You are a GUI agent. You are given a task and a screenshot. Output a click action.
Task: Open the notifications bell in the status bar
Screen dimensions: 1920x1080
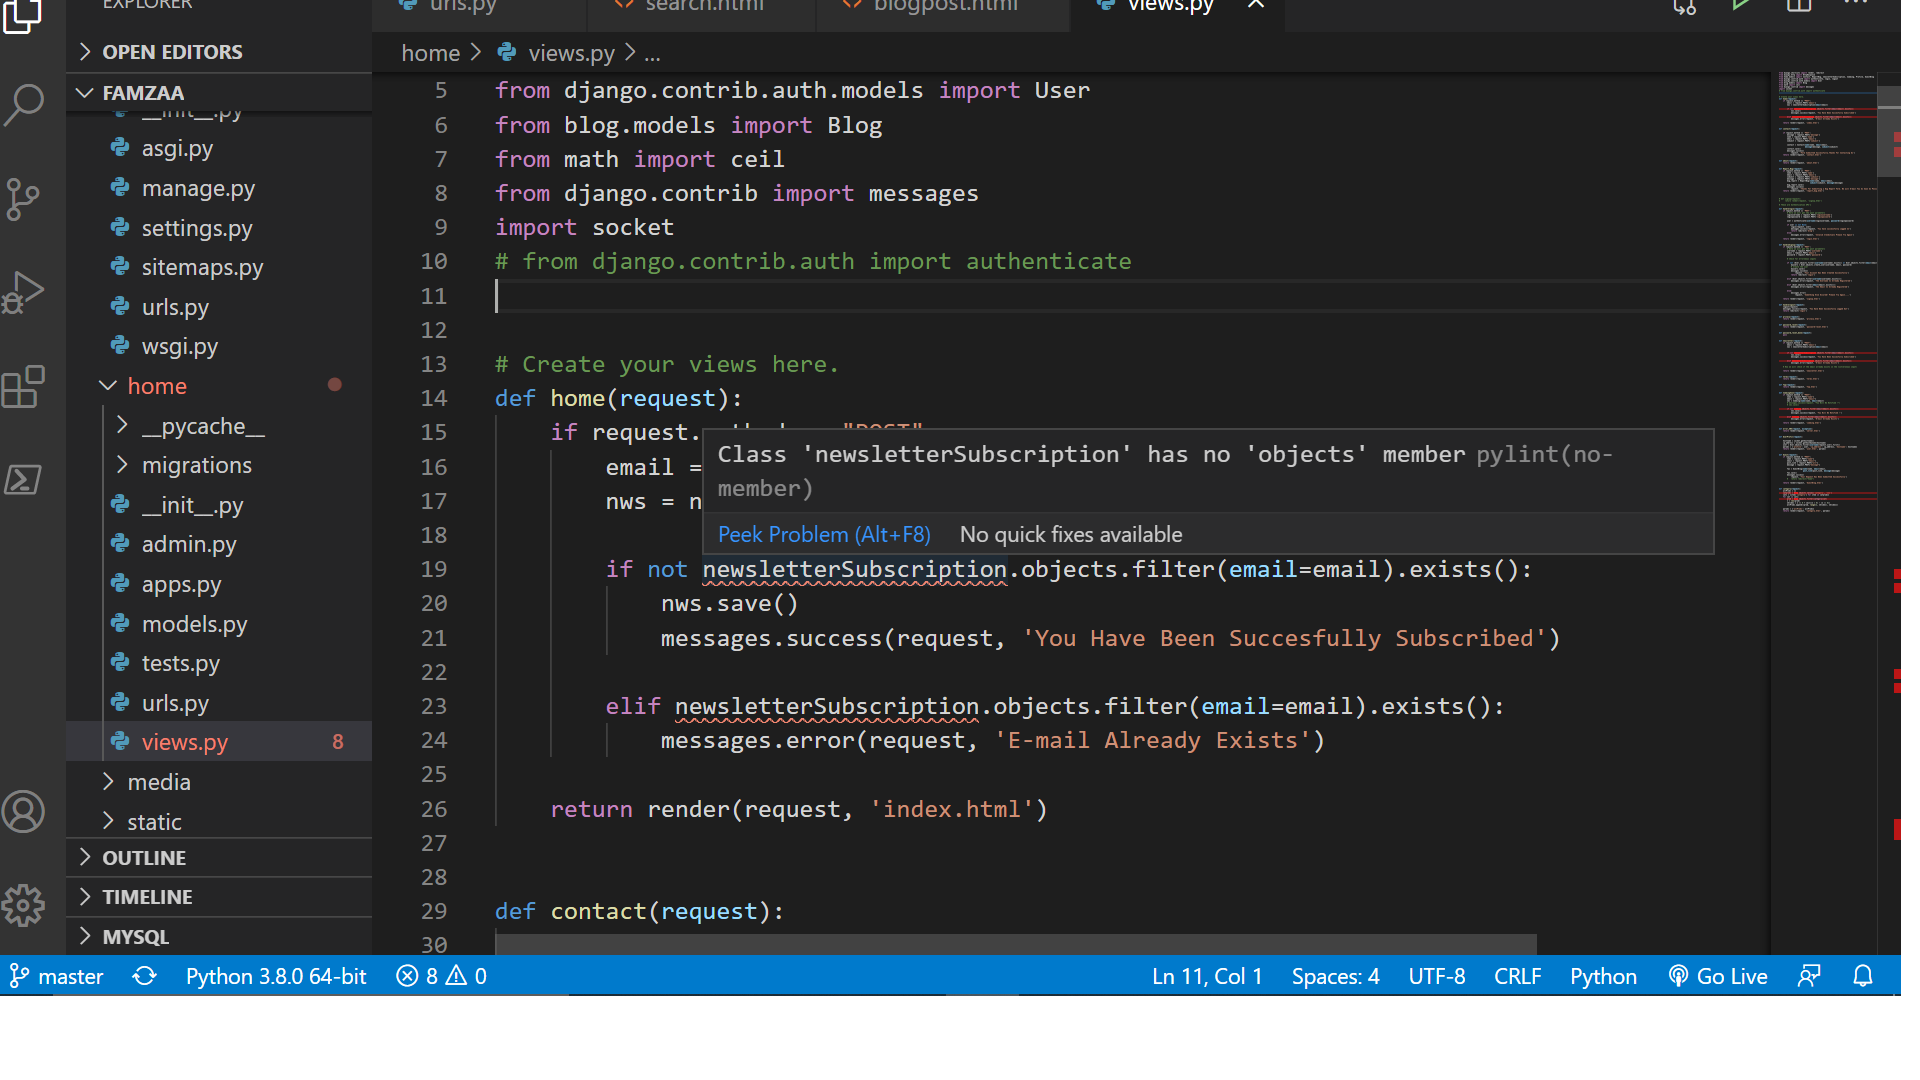(1865, 976)
